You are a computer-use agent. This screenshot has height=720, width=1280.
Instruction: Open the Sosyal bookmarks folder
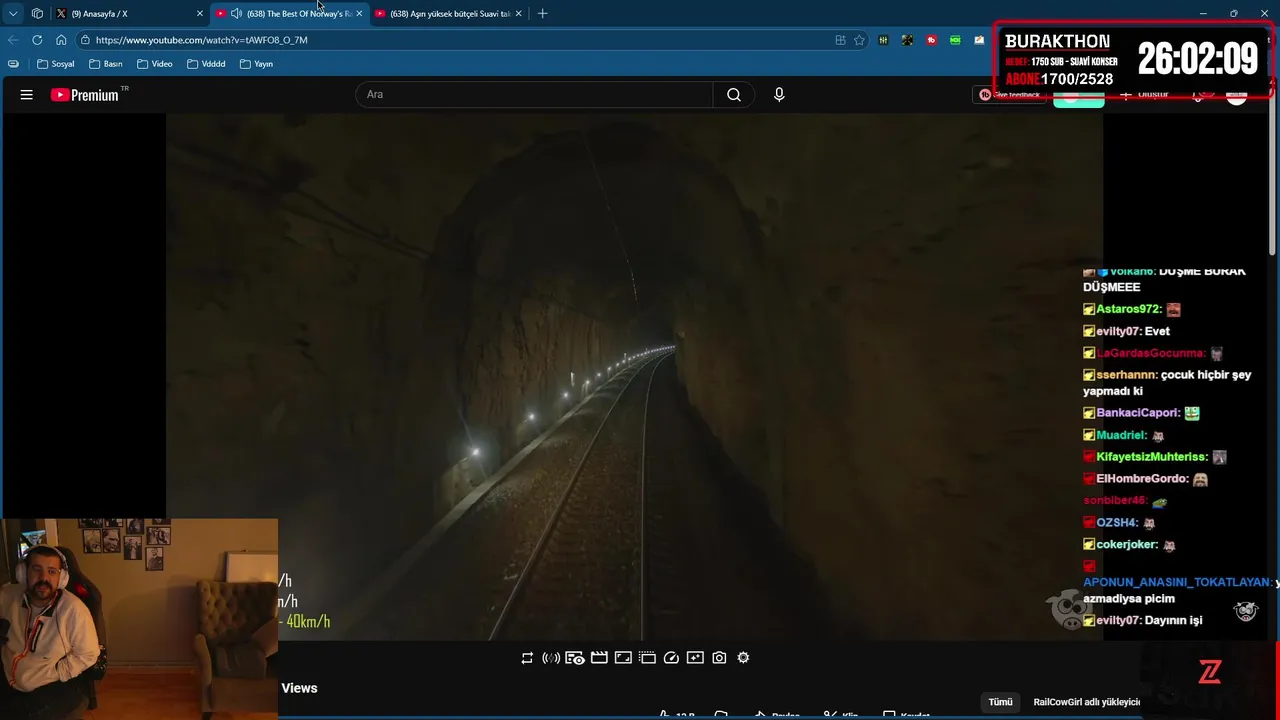coord(55,64)
